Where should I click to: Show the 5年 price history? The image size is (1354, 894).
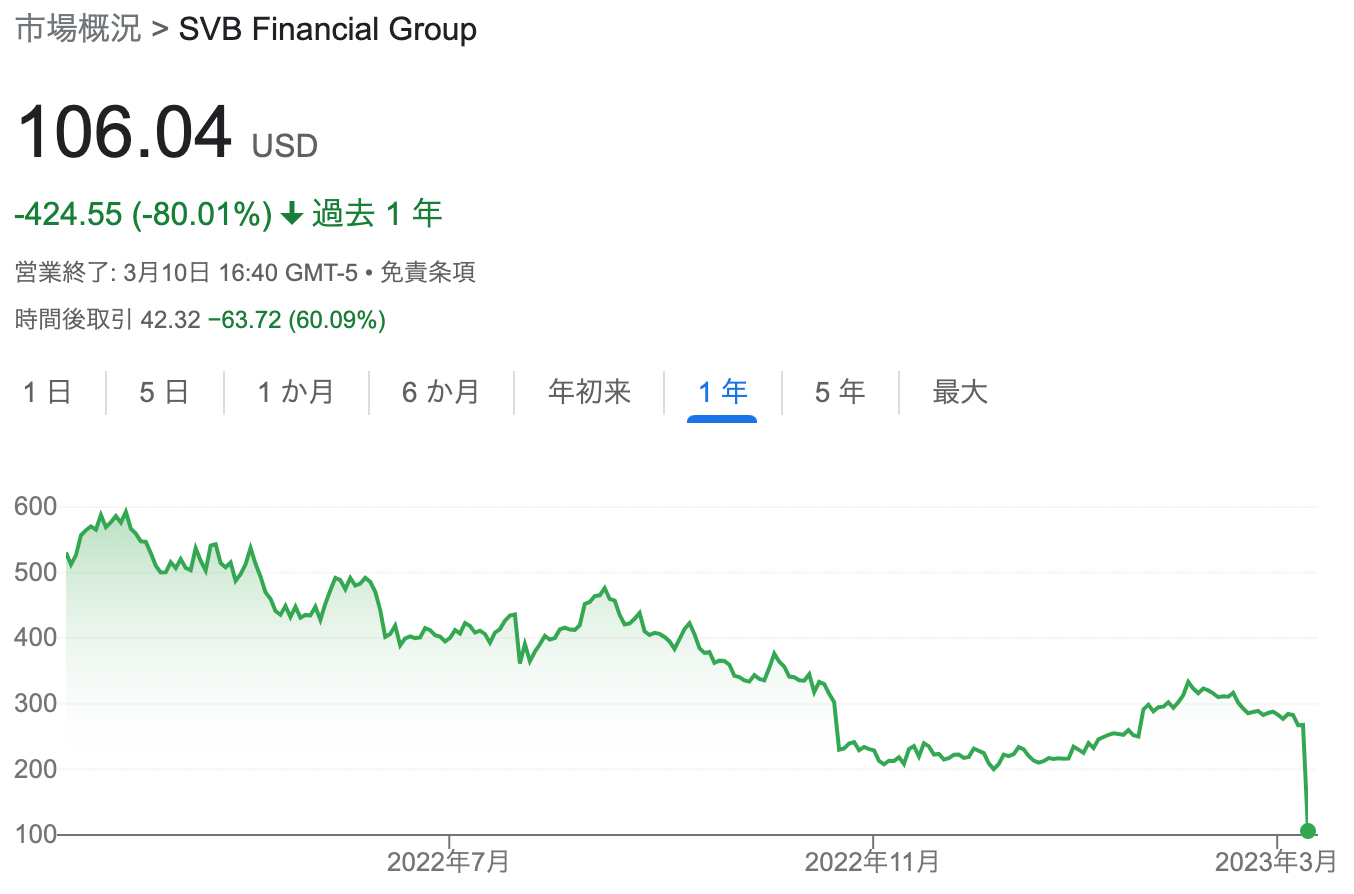[840, 392]
